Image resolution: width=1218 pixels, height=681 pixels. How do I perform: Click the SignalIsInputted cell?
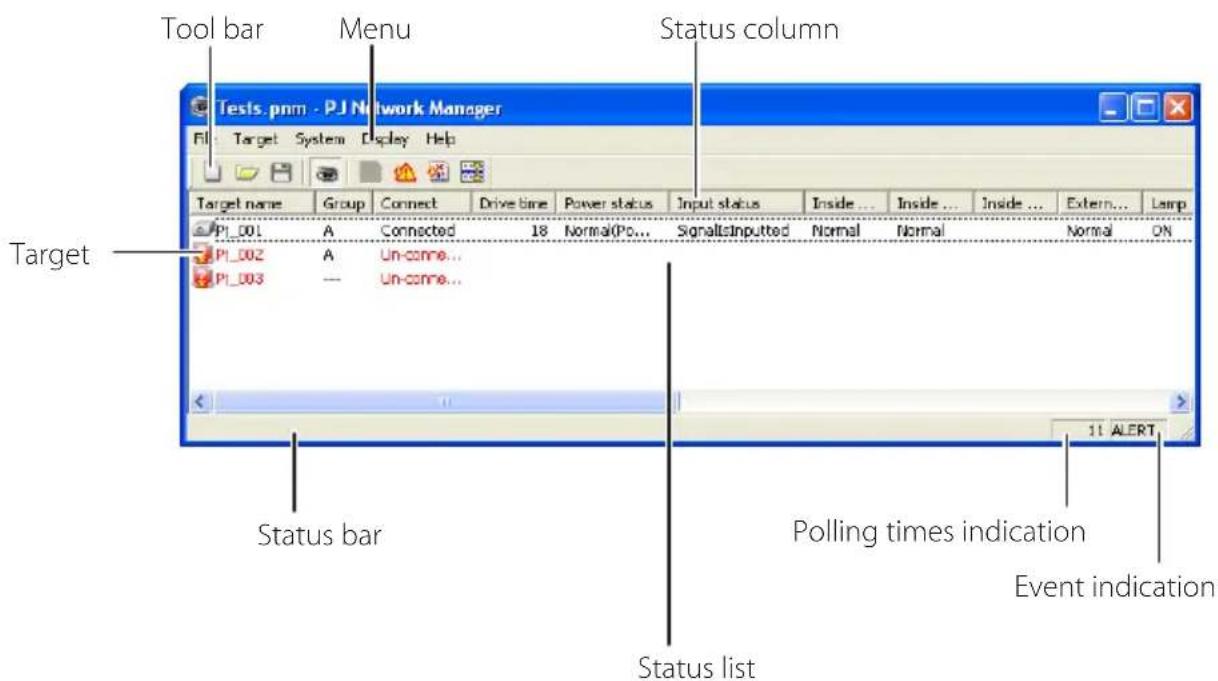(x=732, y=230)
